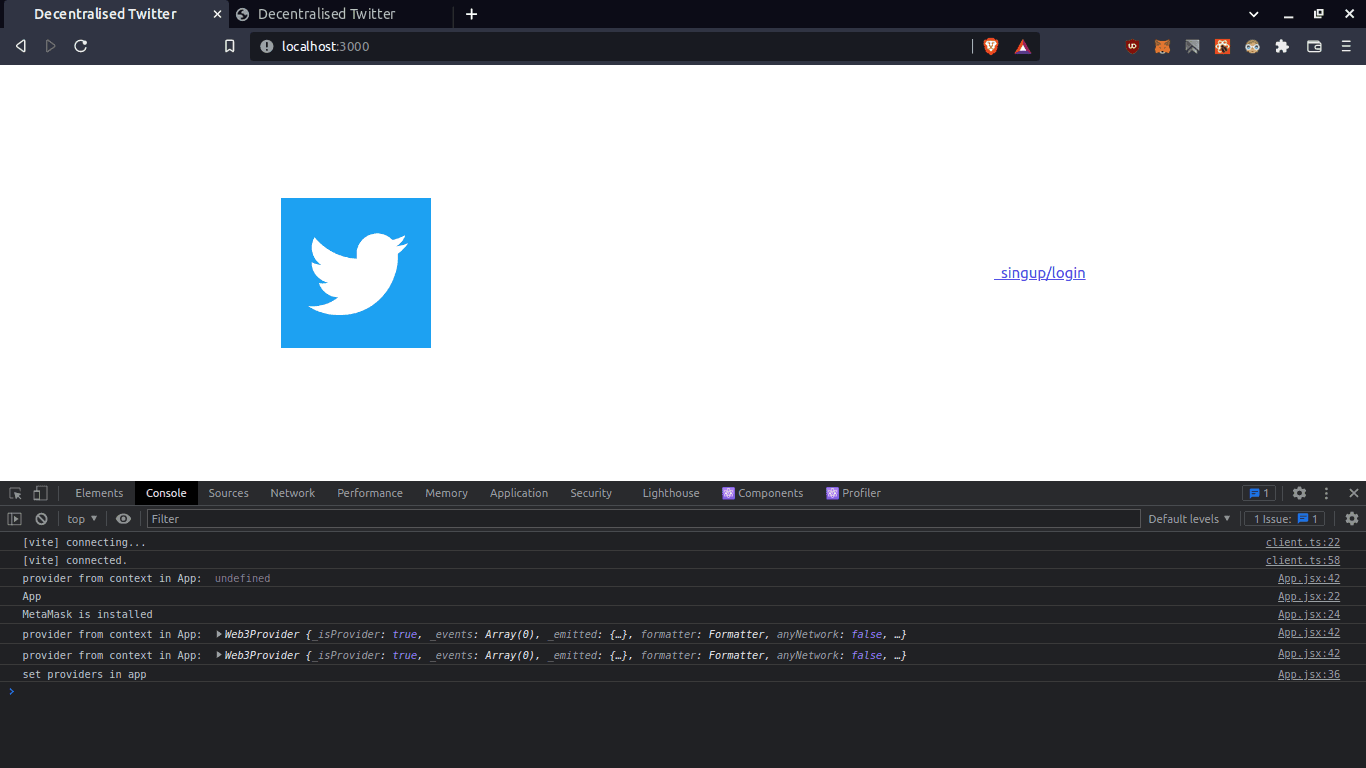Open the App.jsx:24 source link
1366x768 pixels.
pyautogui.click(x=1308, y=614)
